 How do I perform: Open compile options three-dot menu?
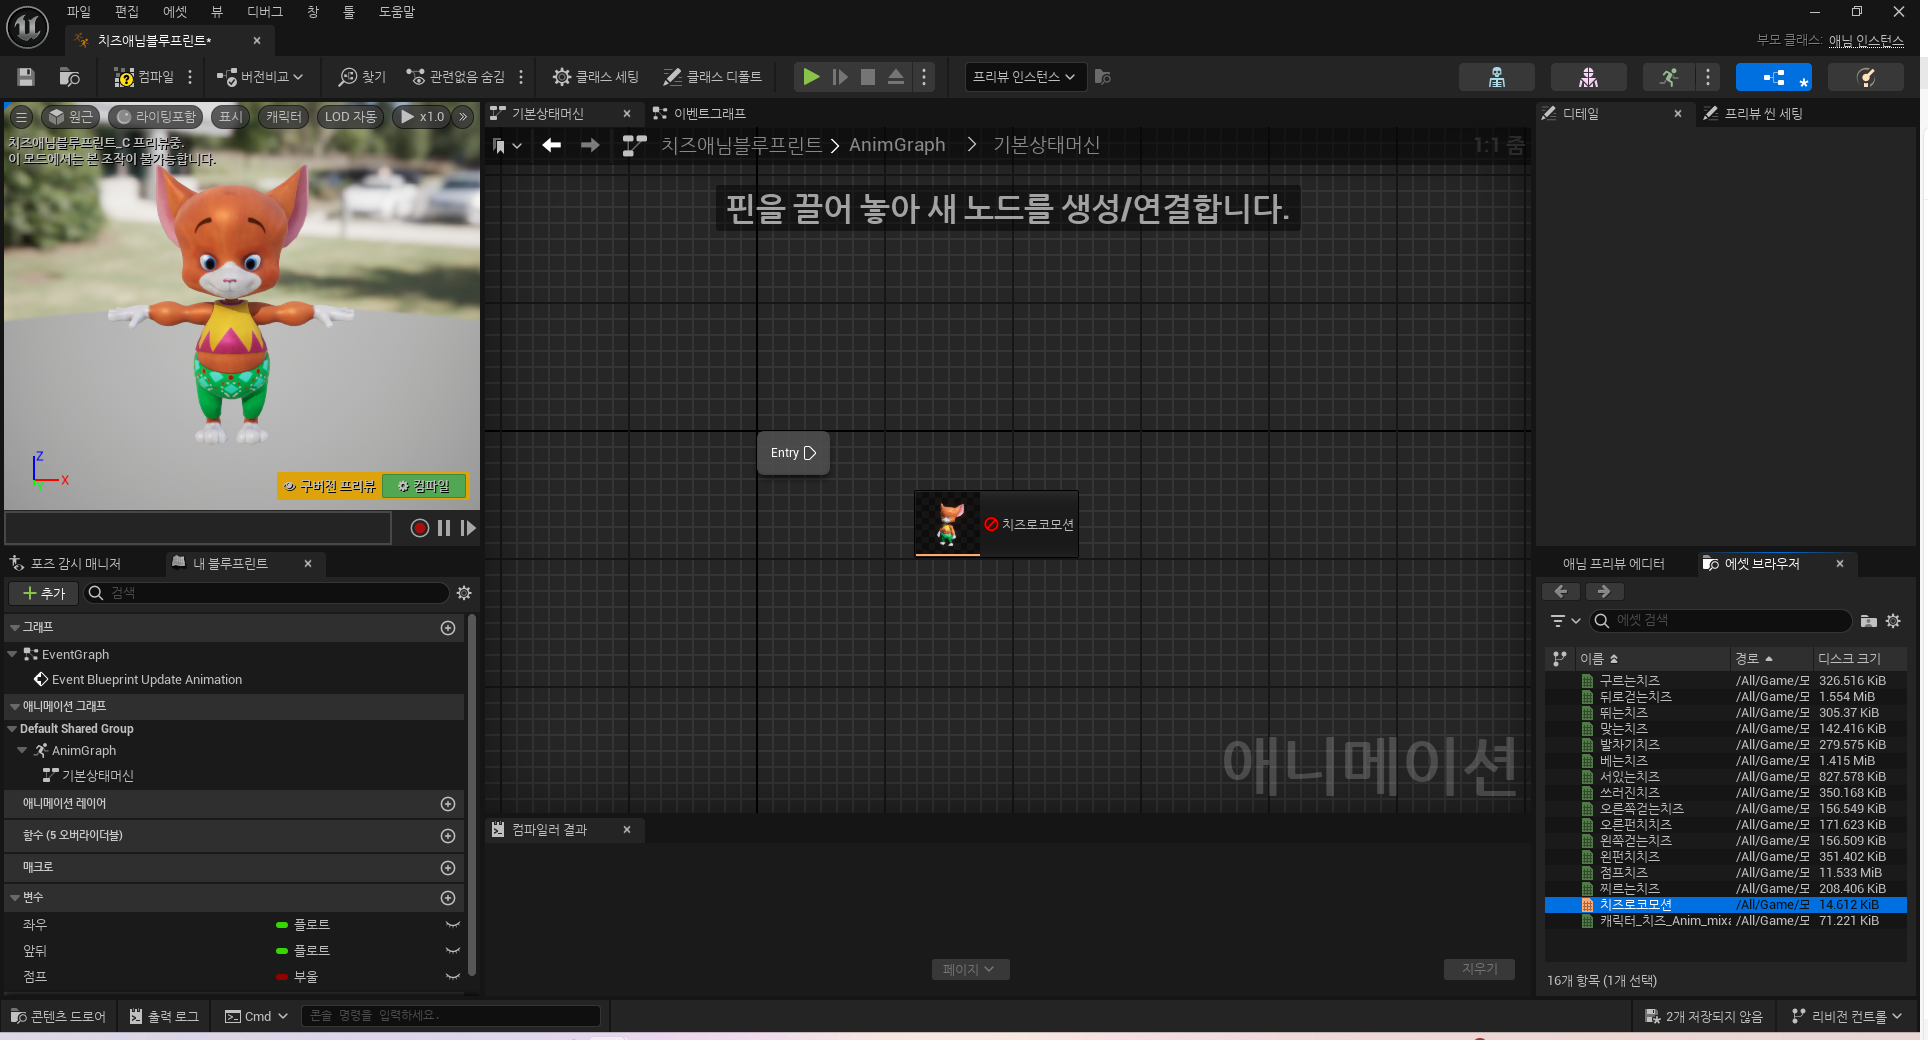[190, 77]
